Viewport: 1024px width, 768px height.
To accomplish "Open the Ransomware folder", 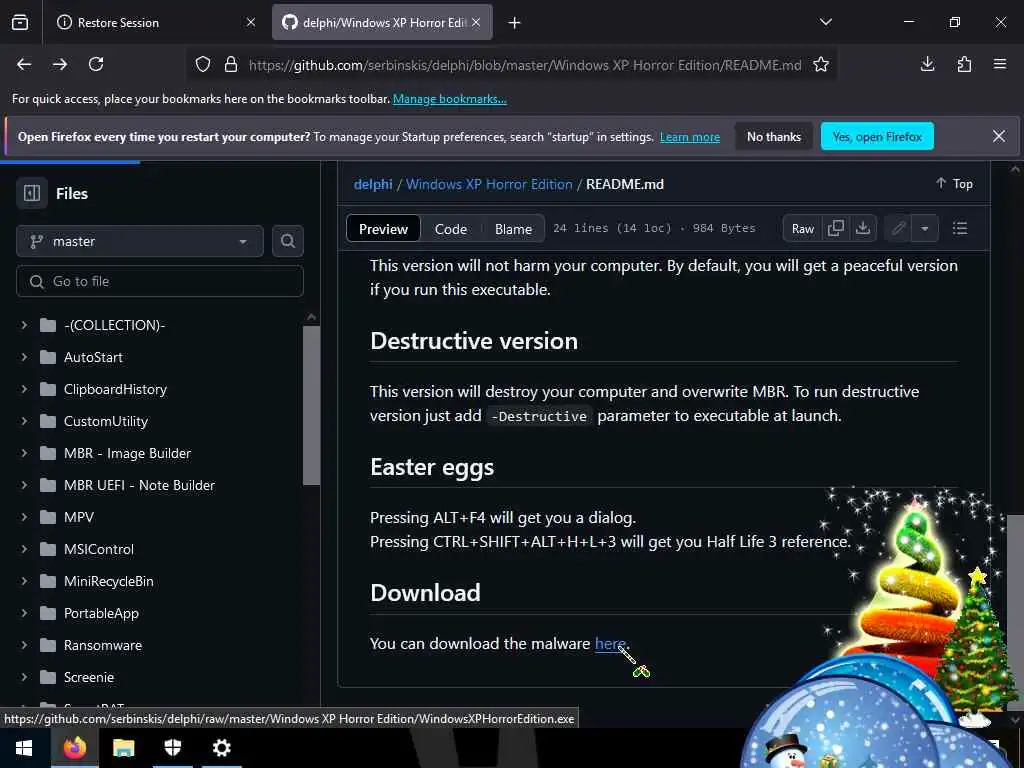I will coord(103,645).
